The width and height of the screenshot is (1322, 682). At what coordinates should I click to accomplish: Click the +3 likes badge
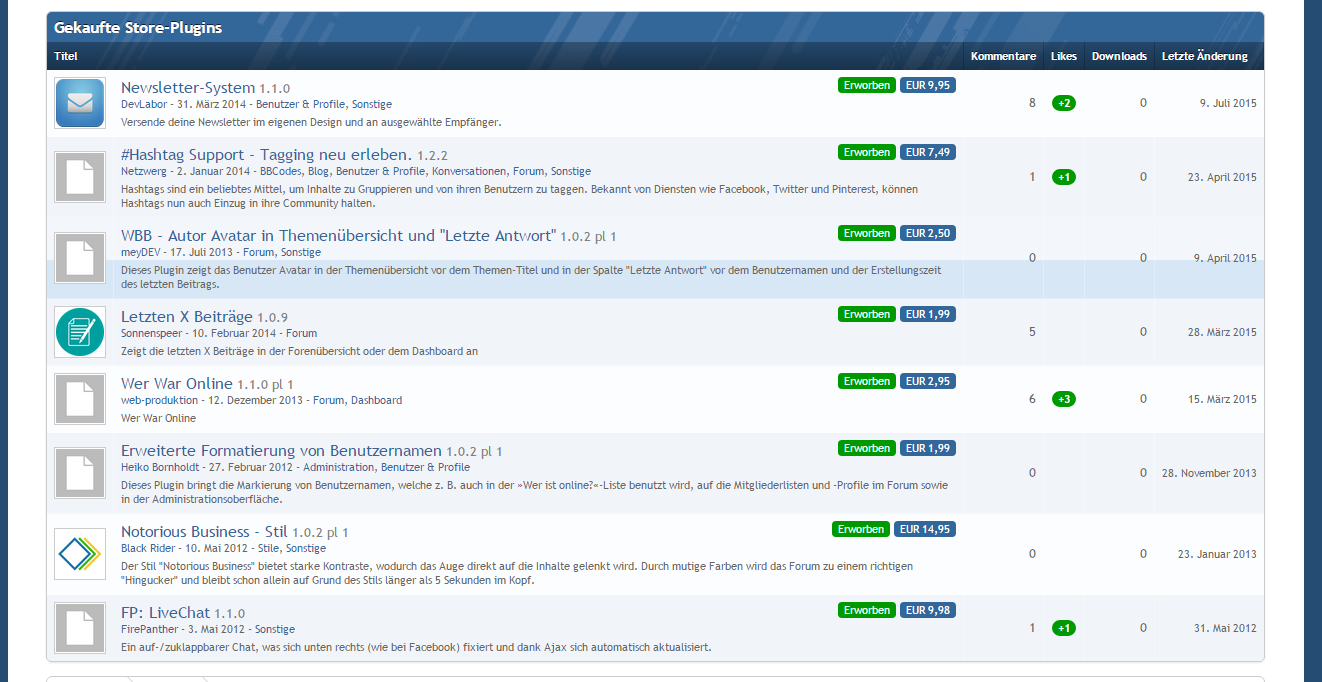[1064, 400]
